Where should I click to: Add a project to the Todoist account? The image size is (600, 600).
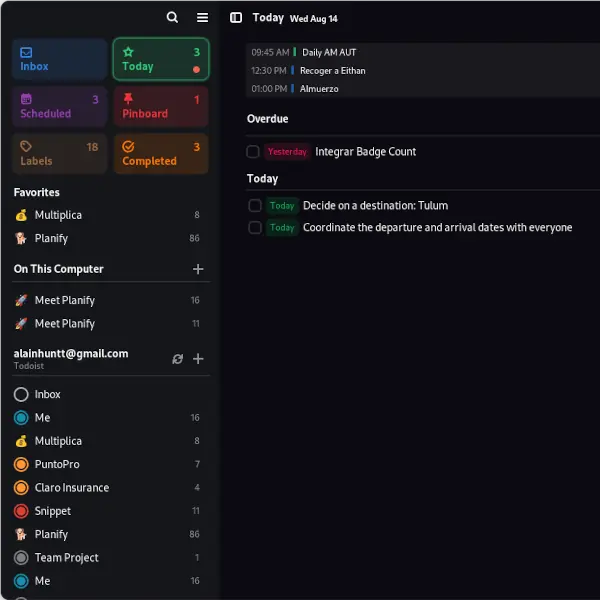[198, 359]
